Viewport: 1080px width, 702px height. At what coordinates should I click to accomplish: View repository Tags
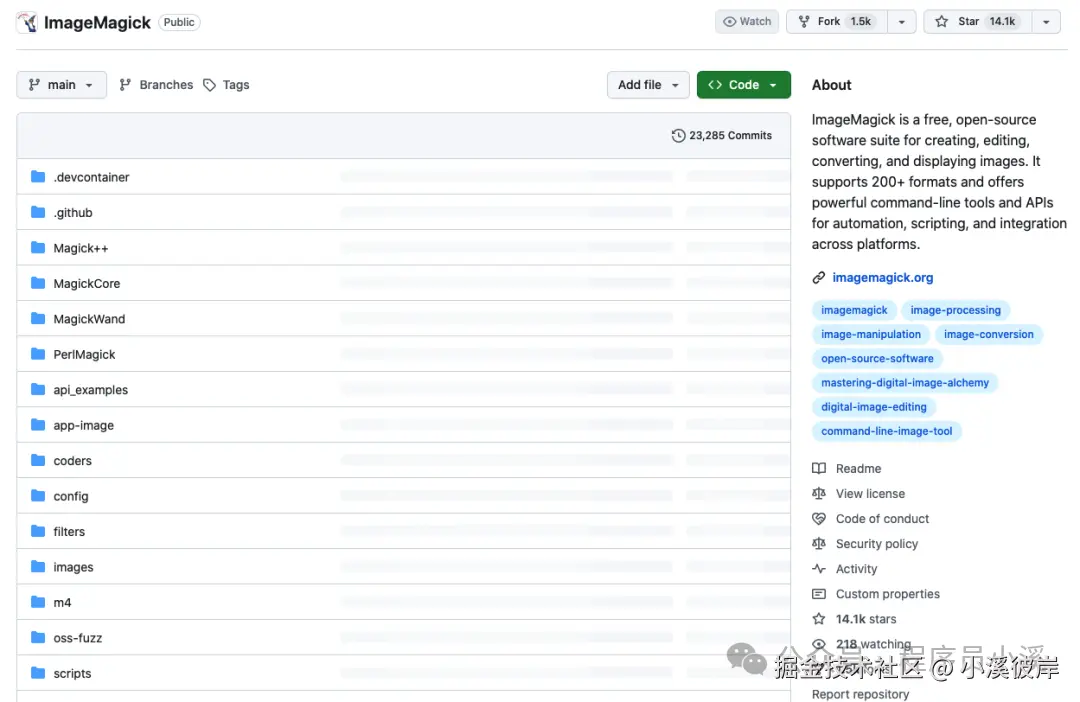[x=227, y=85]
